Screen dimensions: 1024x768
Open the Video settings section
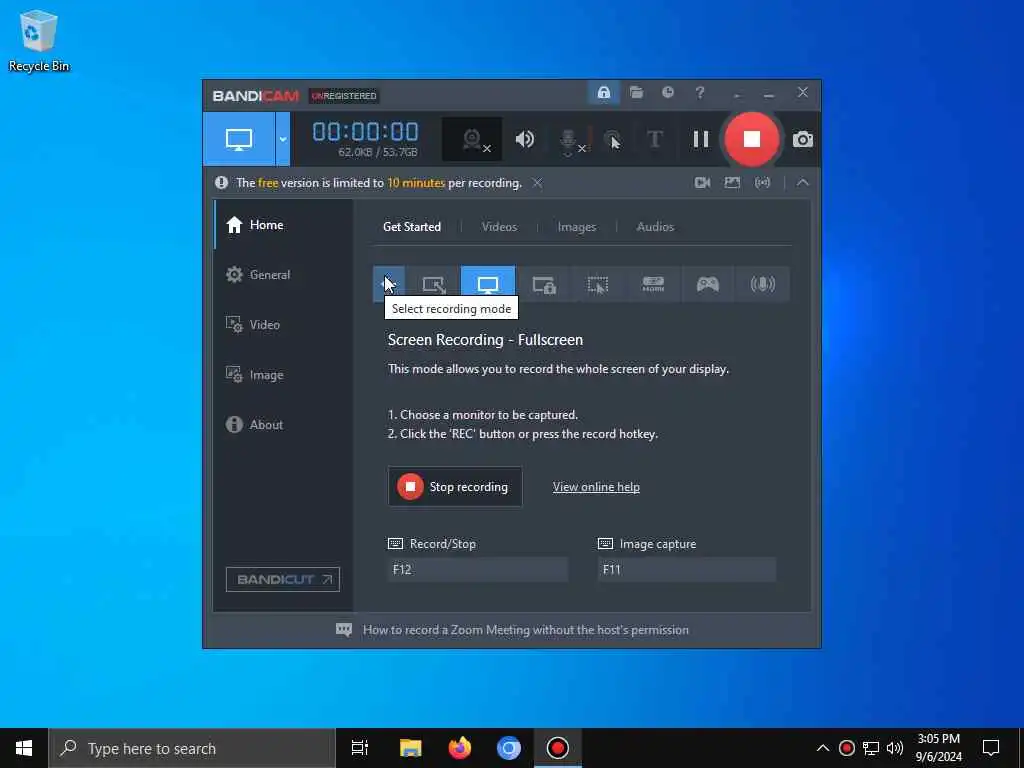pyautogui.click(x=283, y=325)
